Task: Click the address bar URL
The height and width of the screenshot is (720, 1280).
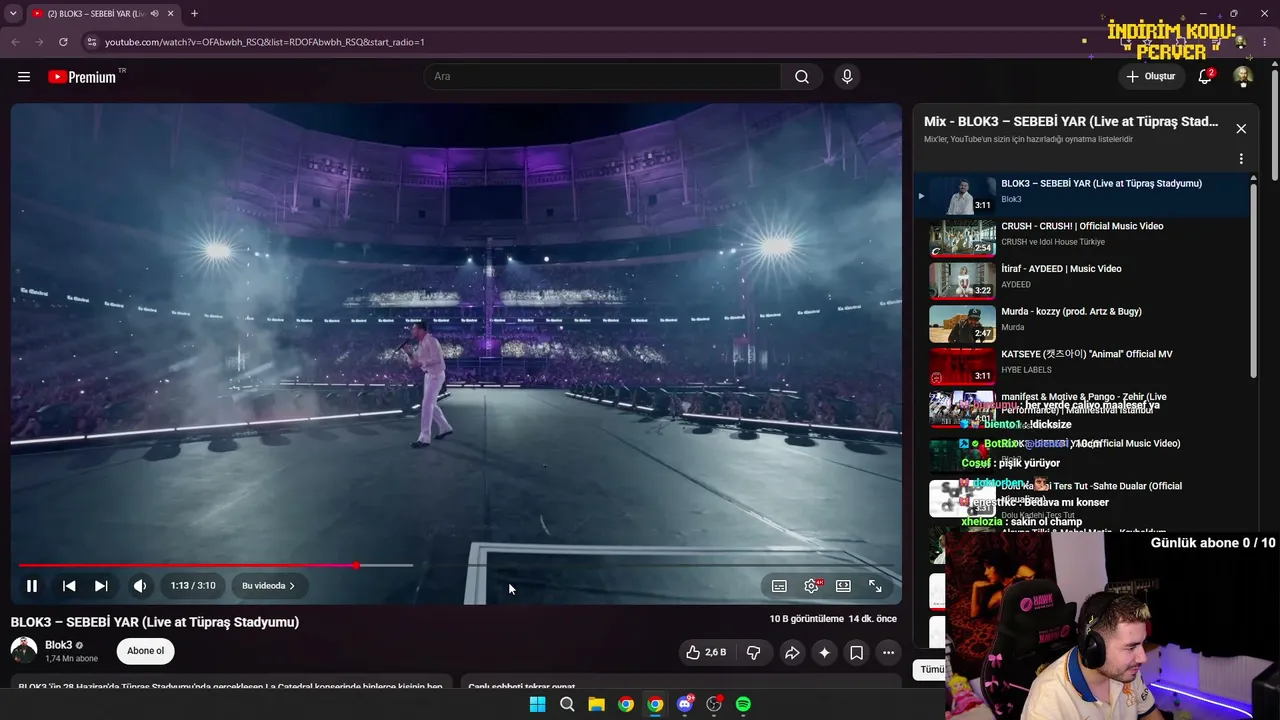Action: tap(265, 42)
